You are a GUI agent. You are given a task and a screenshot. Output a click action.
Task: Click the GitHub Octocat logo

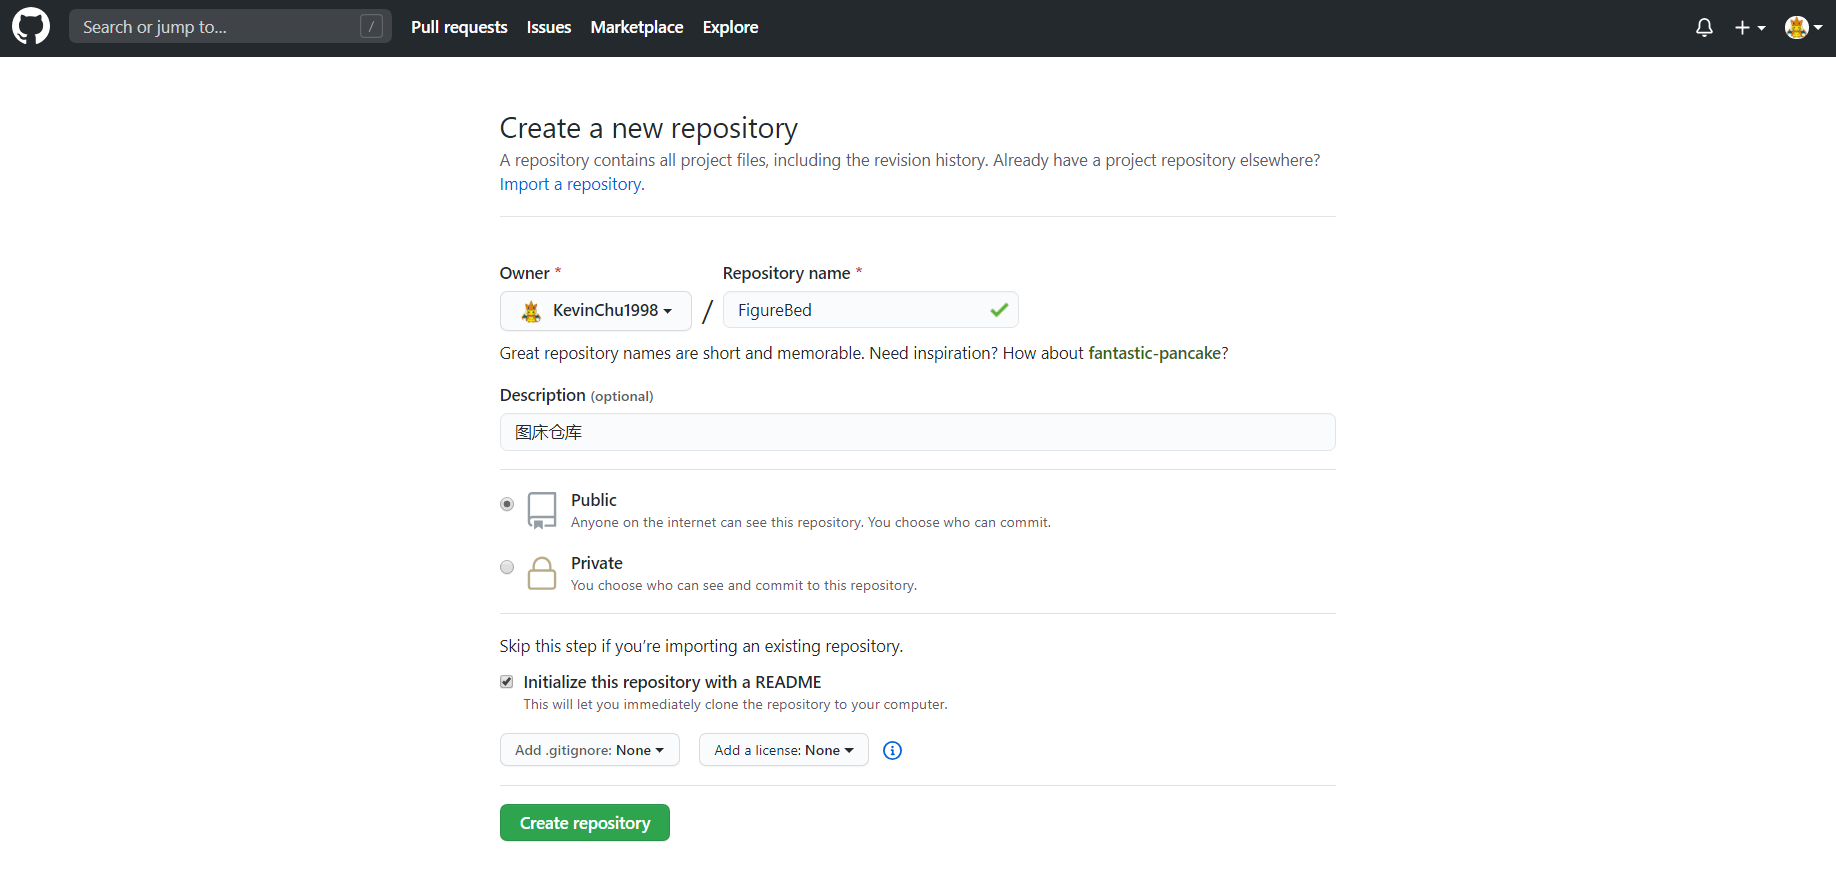(31, 27)
